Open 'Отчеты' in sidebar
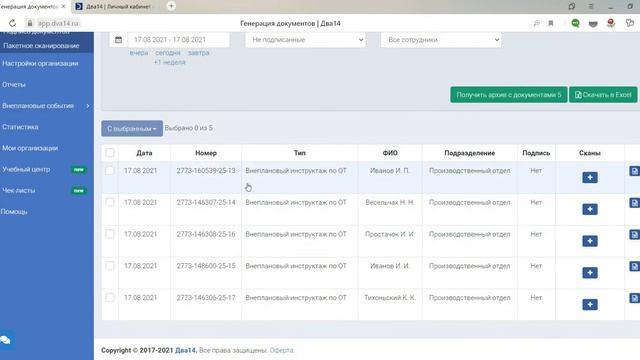 [14, 84]
